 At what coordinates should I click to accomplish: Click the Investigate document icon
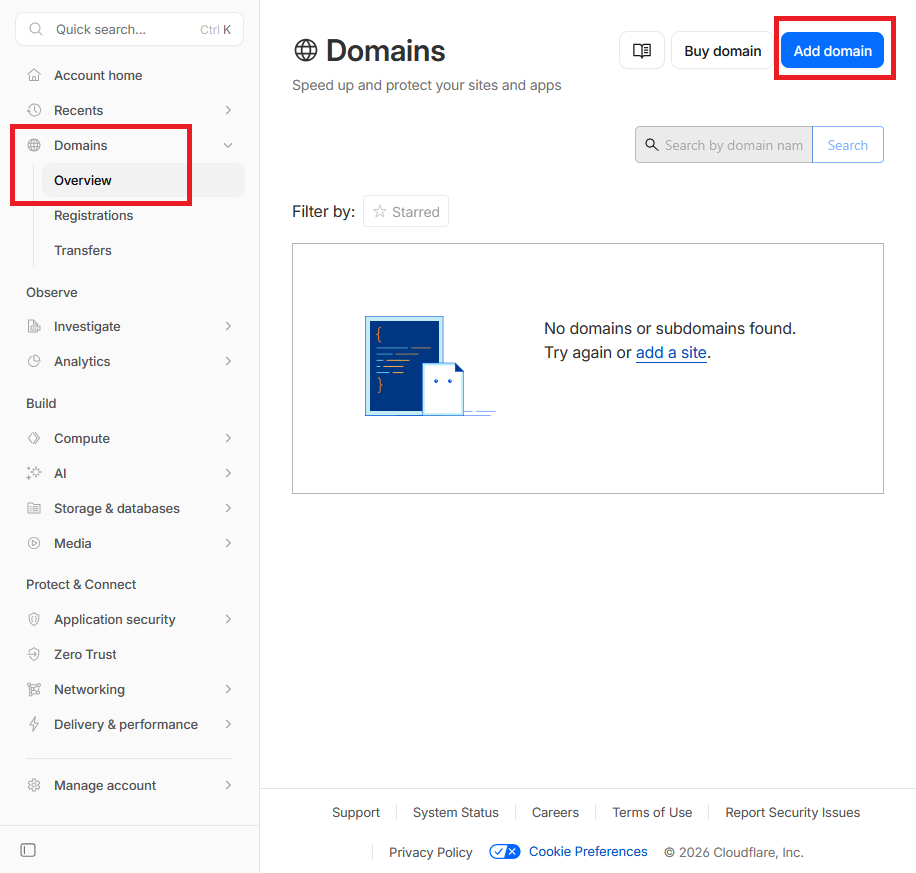point(34,327)
